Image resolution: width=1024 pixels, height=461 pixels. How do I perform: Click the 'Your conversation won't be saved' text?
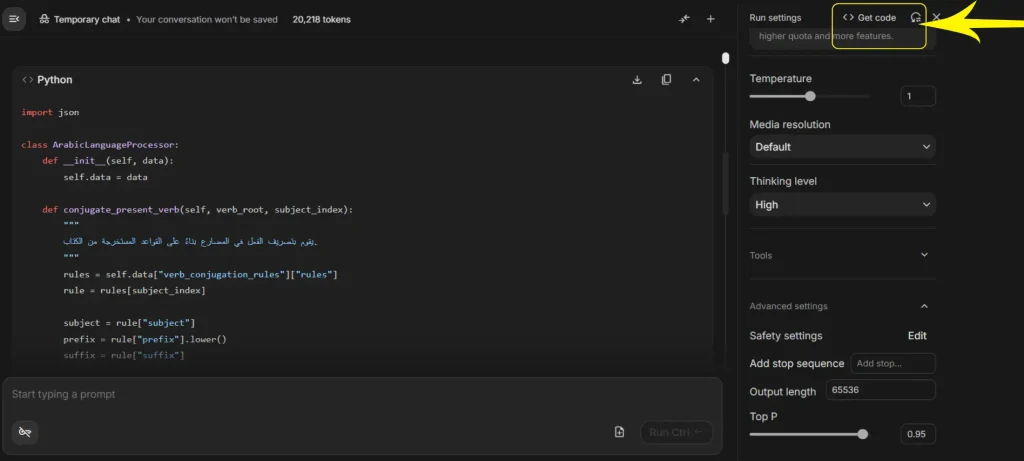coord(207,20)
